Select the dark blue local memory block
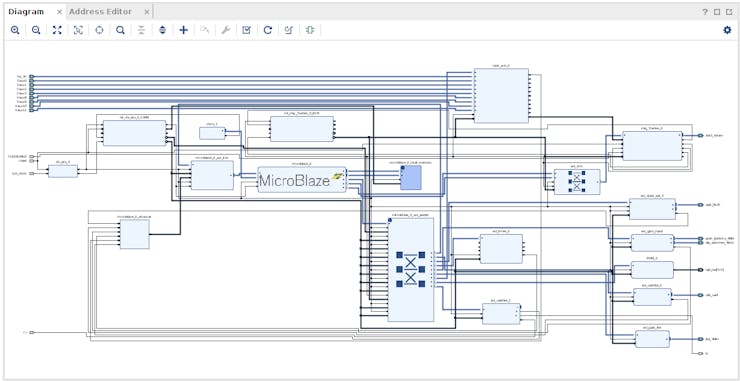The width and height of the screenshot is (740, 381). pos(411,178)
